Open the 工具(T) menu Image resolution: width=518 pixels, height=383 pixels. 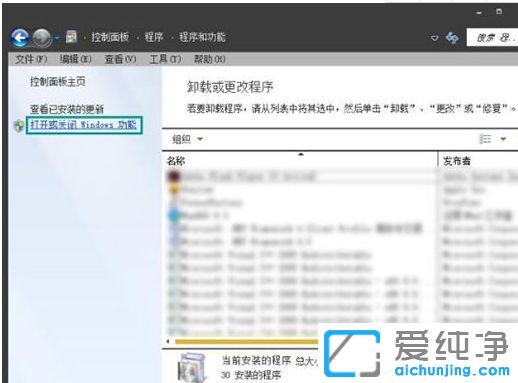(165, 59)
